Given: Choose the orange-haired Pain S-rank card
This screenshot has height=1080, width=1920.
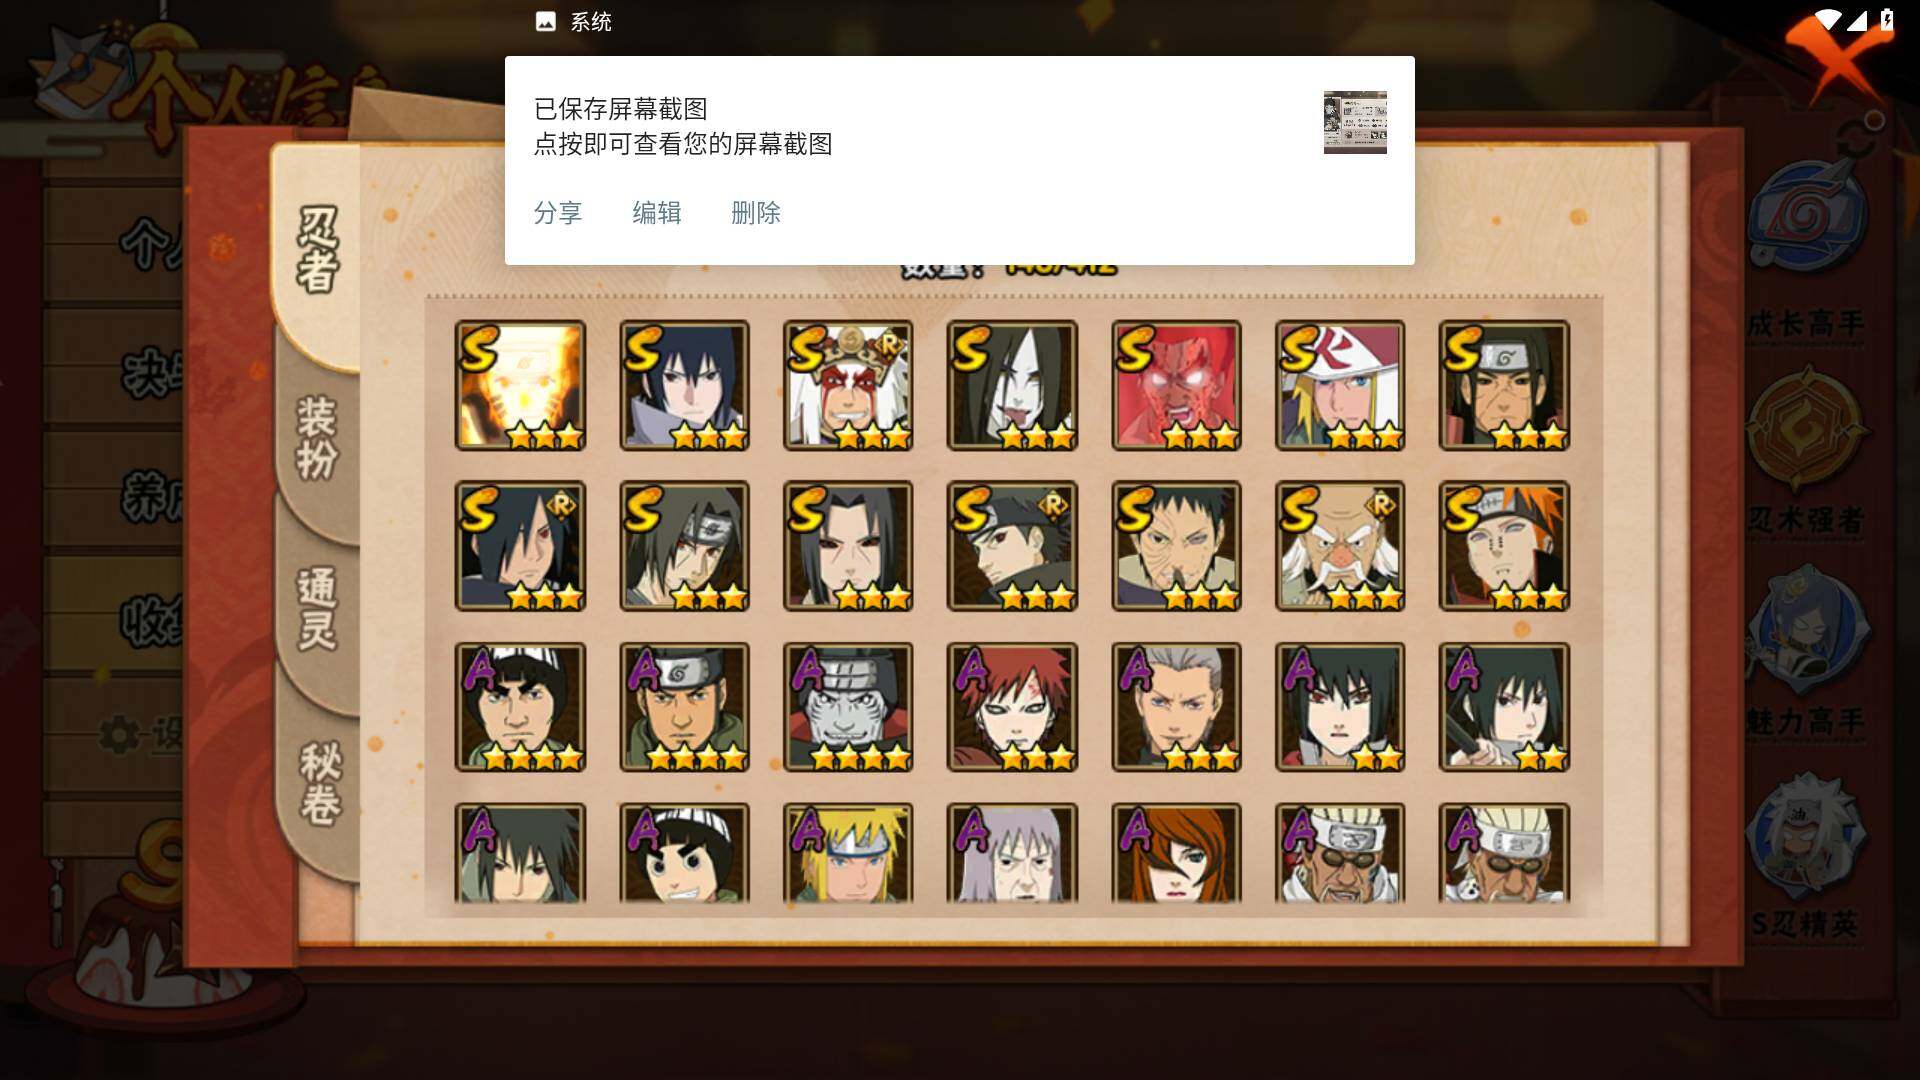Looking at the screenshot, I should click(1504, 546).
